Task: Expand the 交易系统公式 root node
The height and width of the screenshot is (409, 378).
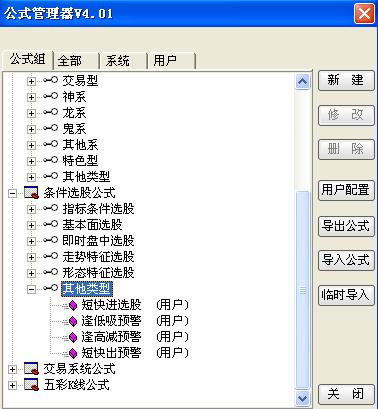Action: (12, 369)
